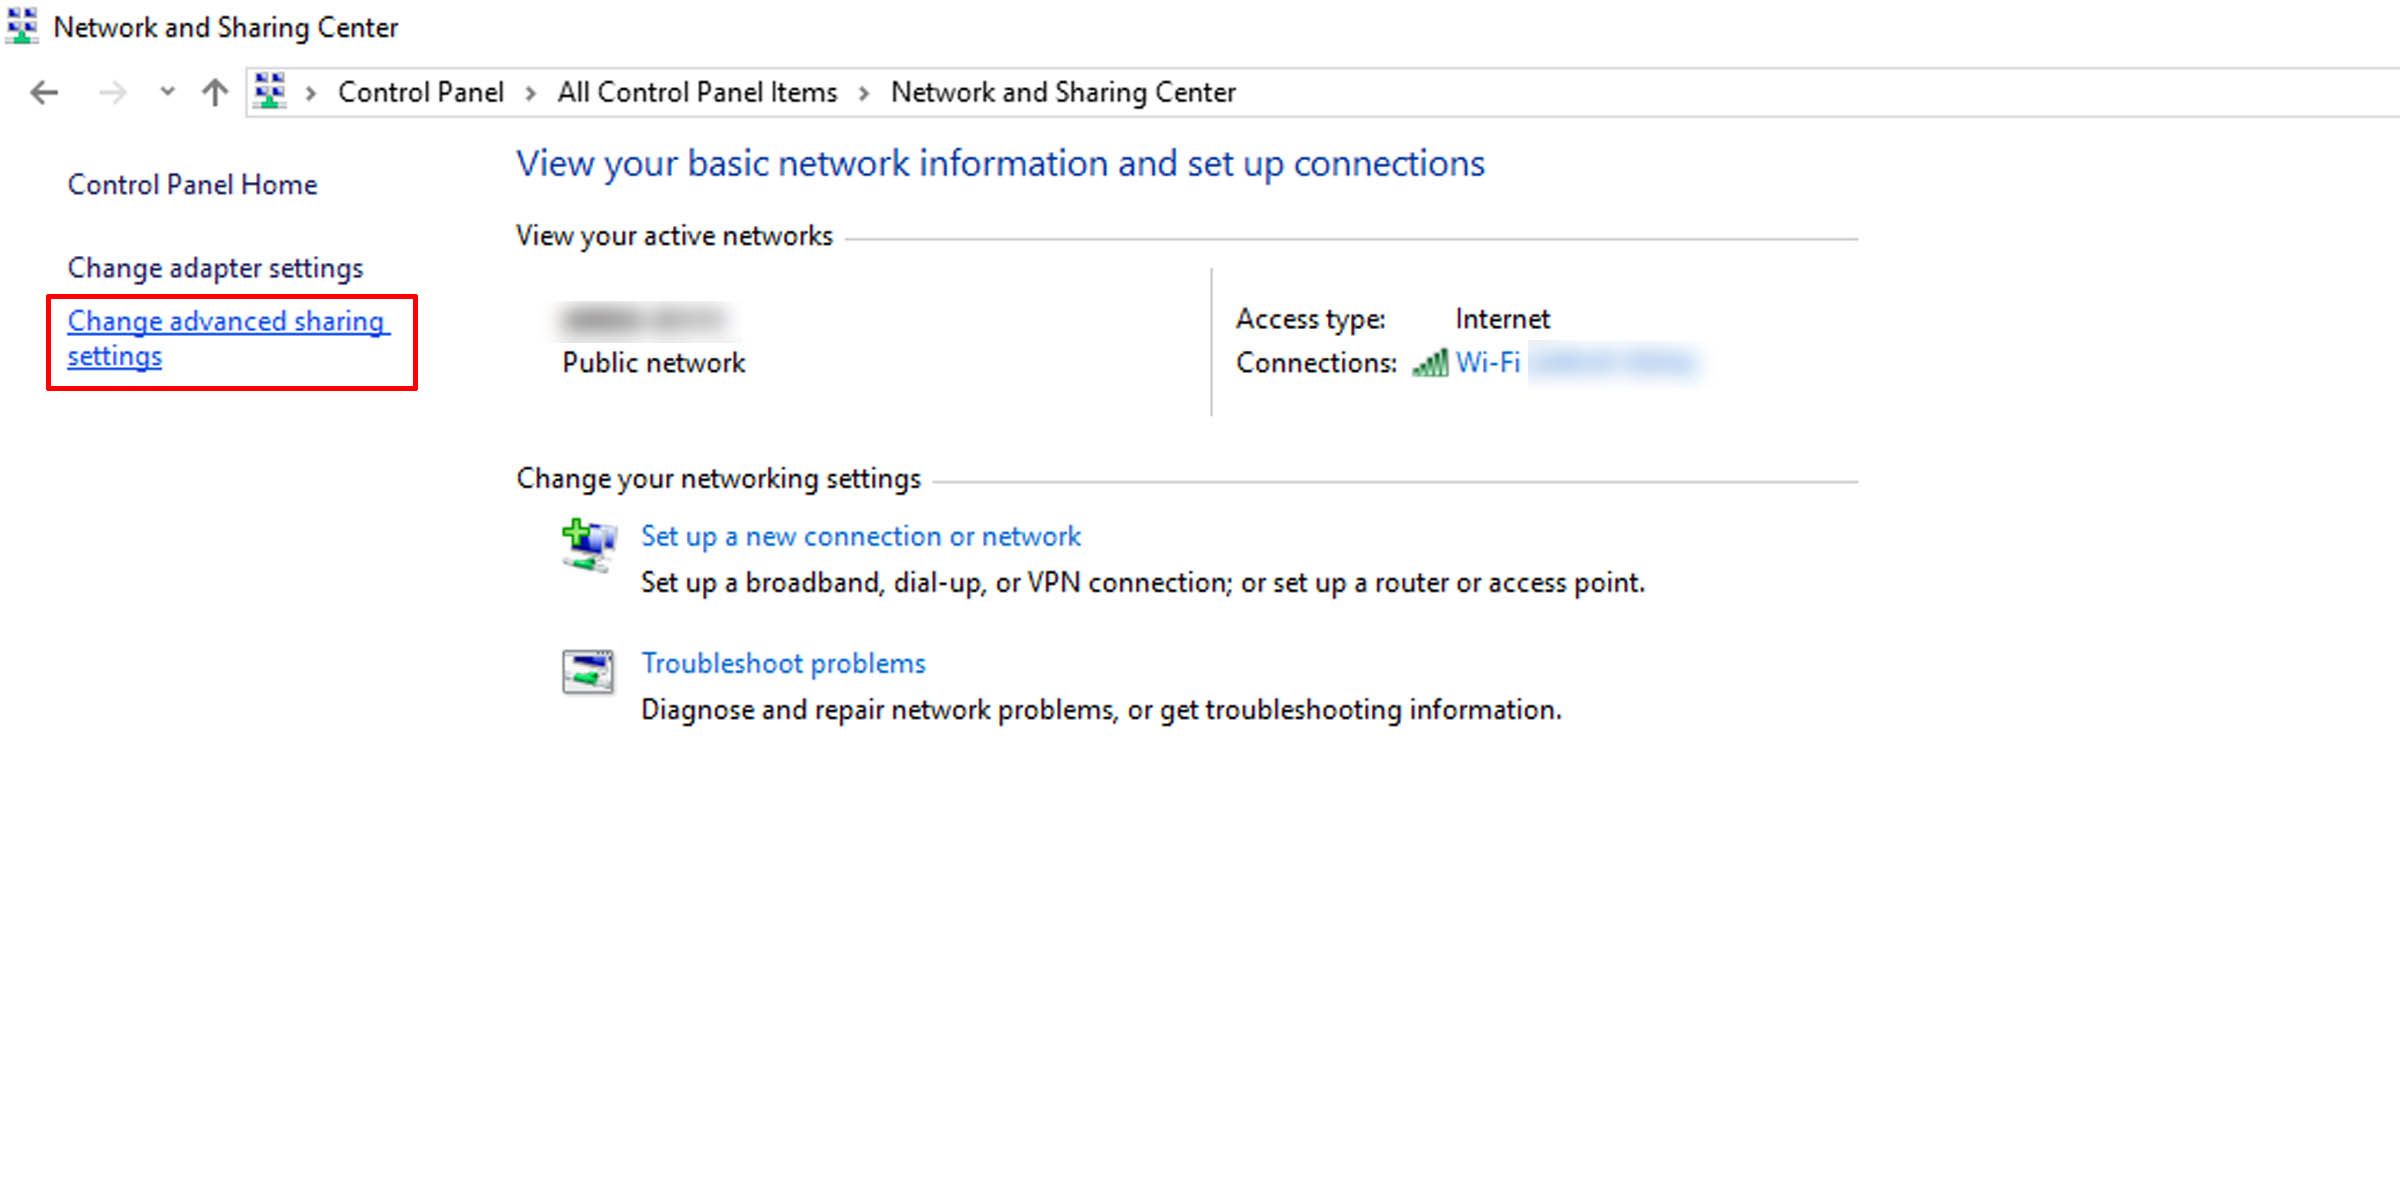The height and width of the screenshot is (1200, 2400).
Task: Click the Network and Sharing Center title icon
Action: point(22,26)
